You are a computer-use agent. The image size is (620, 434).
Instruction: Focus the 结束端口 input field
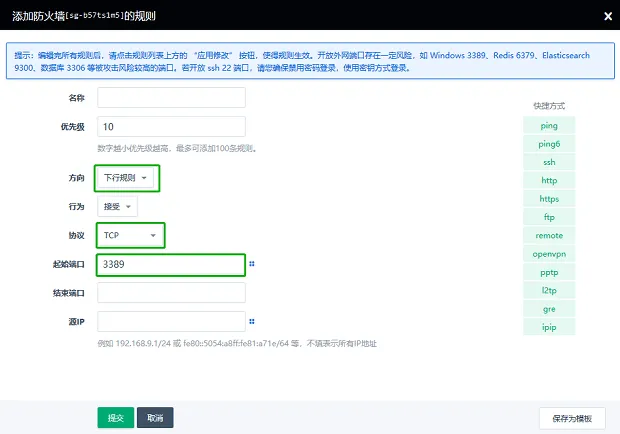(x=172, y=293)
